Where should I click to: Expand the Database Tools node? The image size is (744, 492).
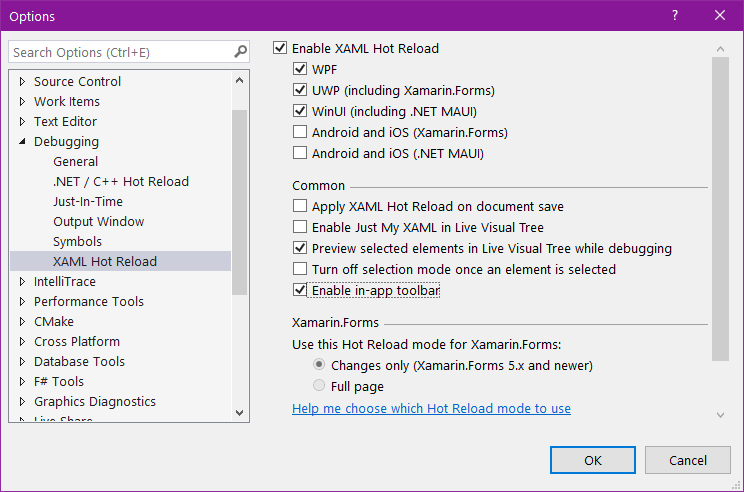[x=22, y=361]
